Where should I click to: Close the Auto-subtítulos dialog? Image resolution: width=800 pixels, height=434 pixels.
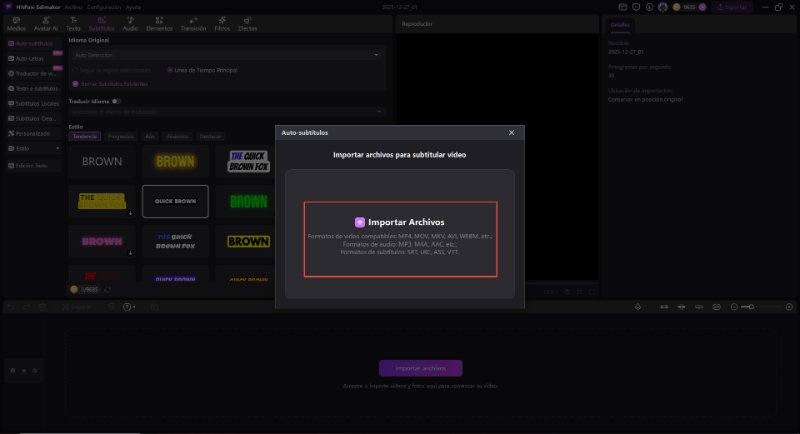point(511,132)
